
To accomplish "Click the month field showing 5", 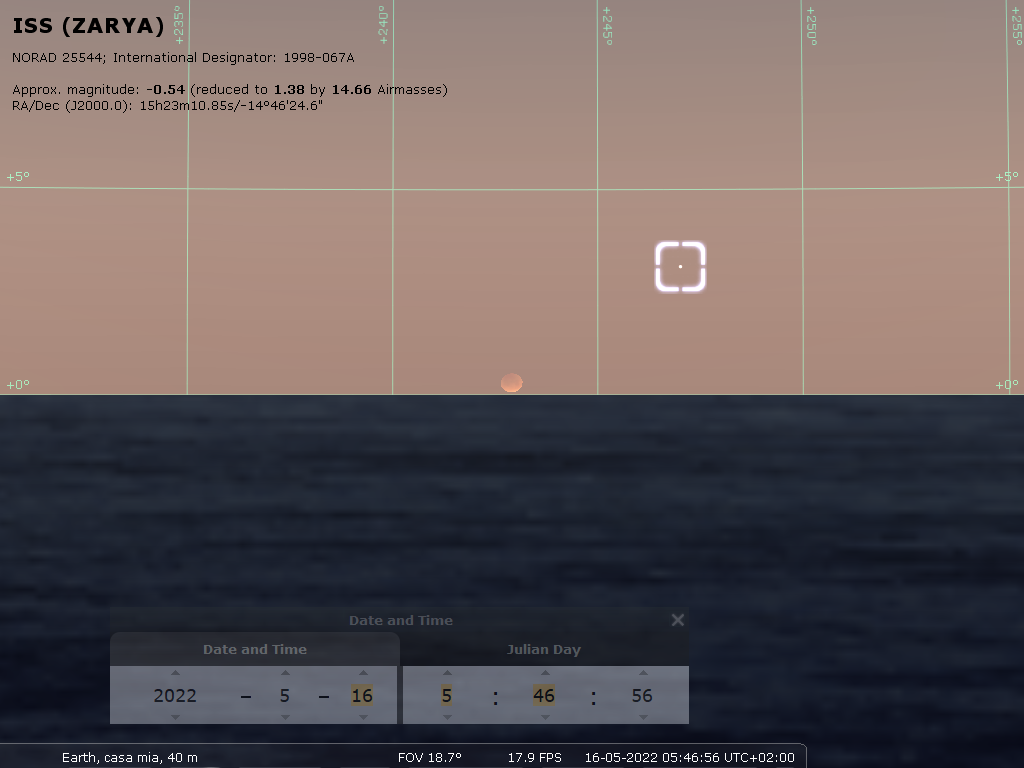I will click(x=285, y=696).
